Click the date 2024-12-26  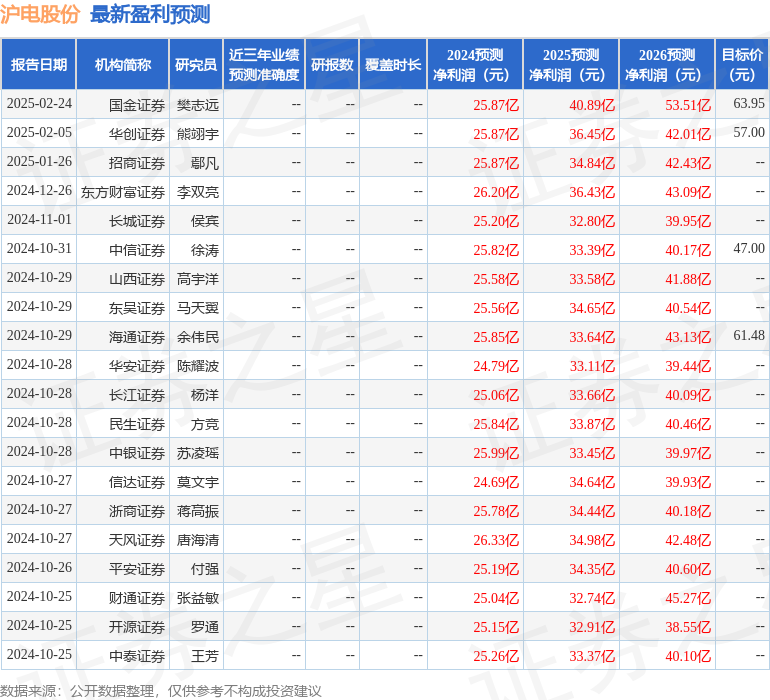click(39, 190)
